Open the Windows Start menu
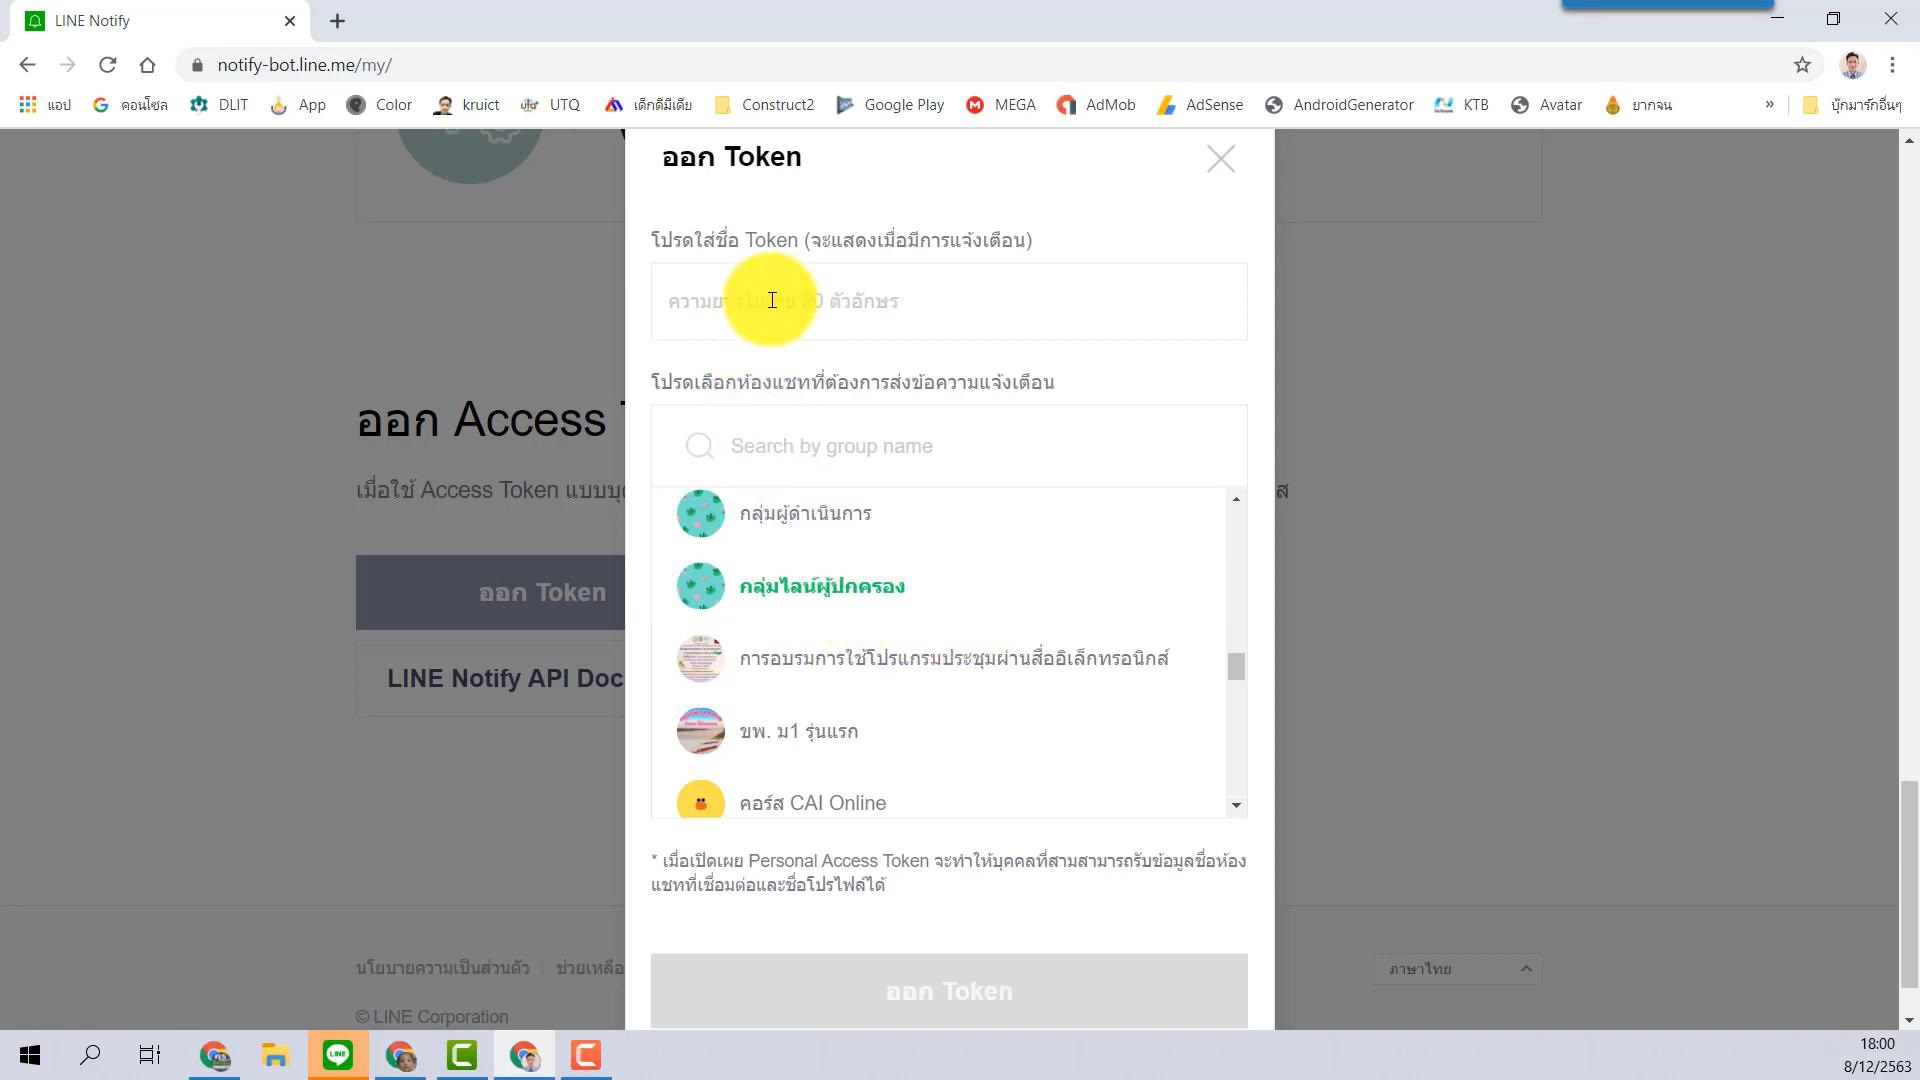1920x1080 pixels. [30, 1055]
